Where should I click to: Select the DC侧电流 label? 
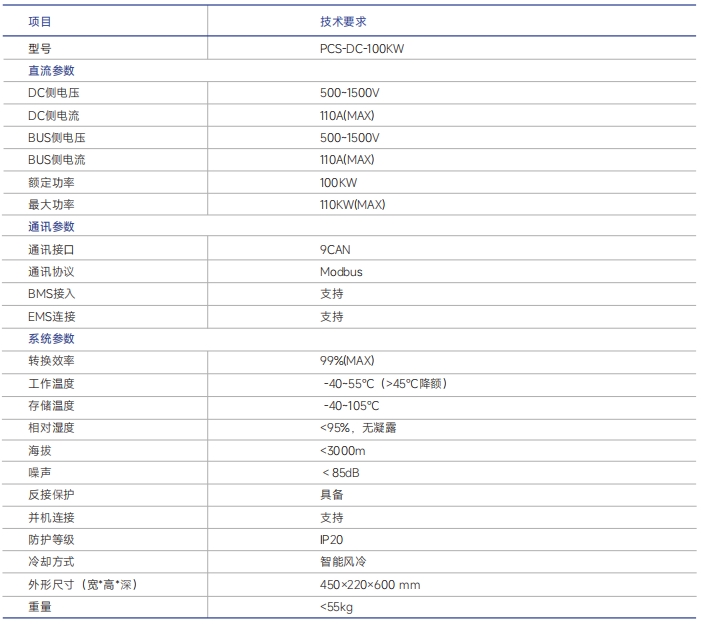point(54,115)
